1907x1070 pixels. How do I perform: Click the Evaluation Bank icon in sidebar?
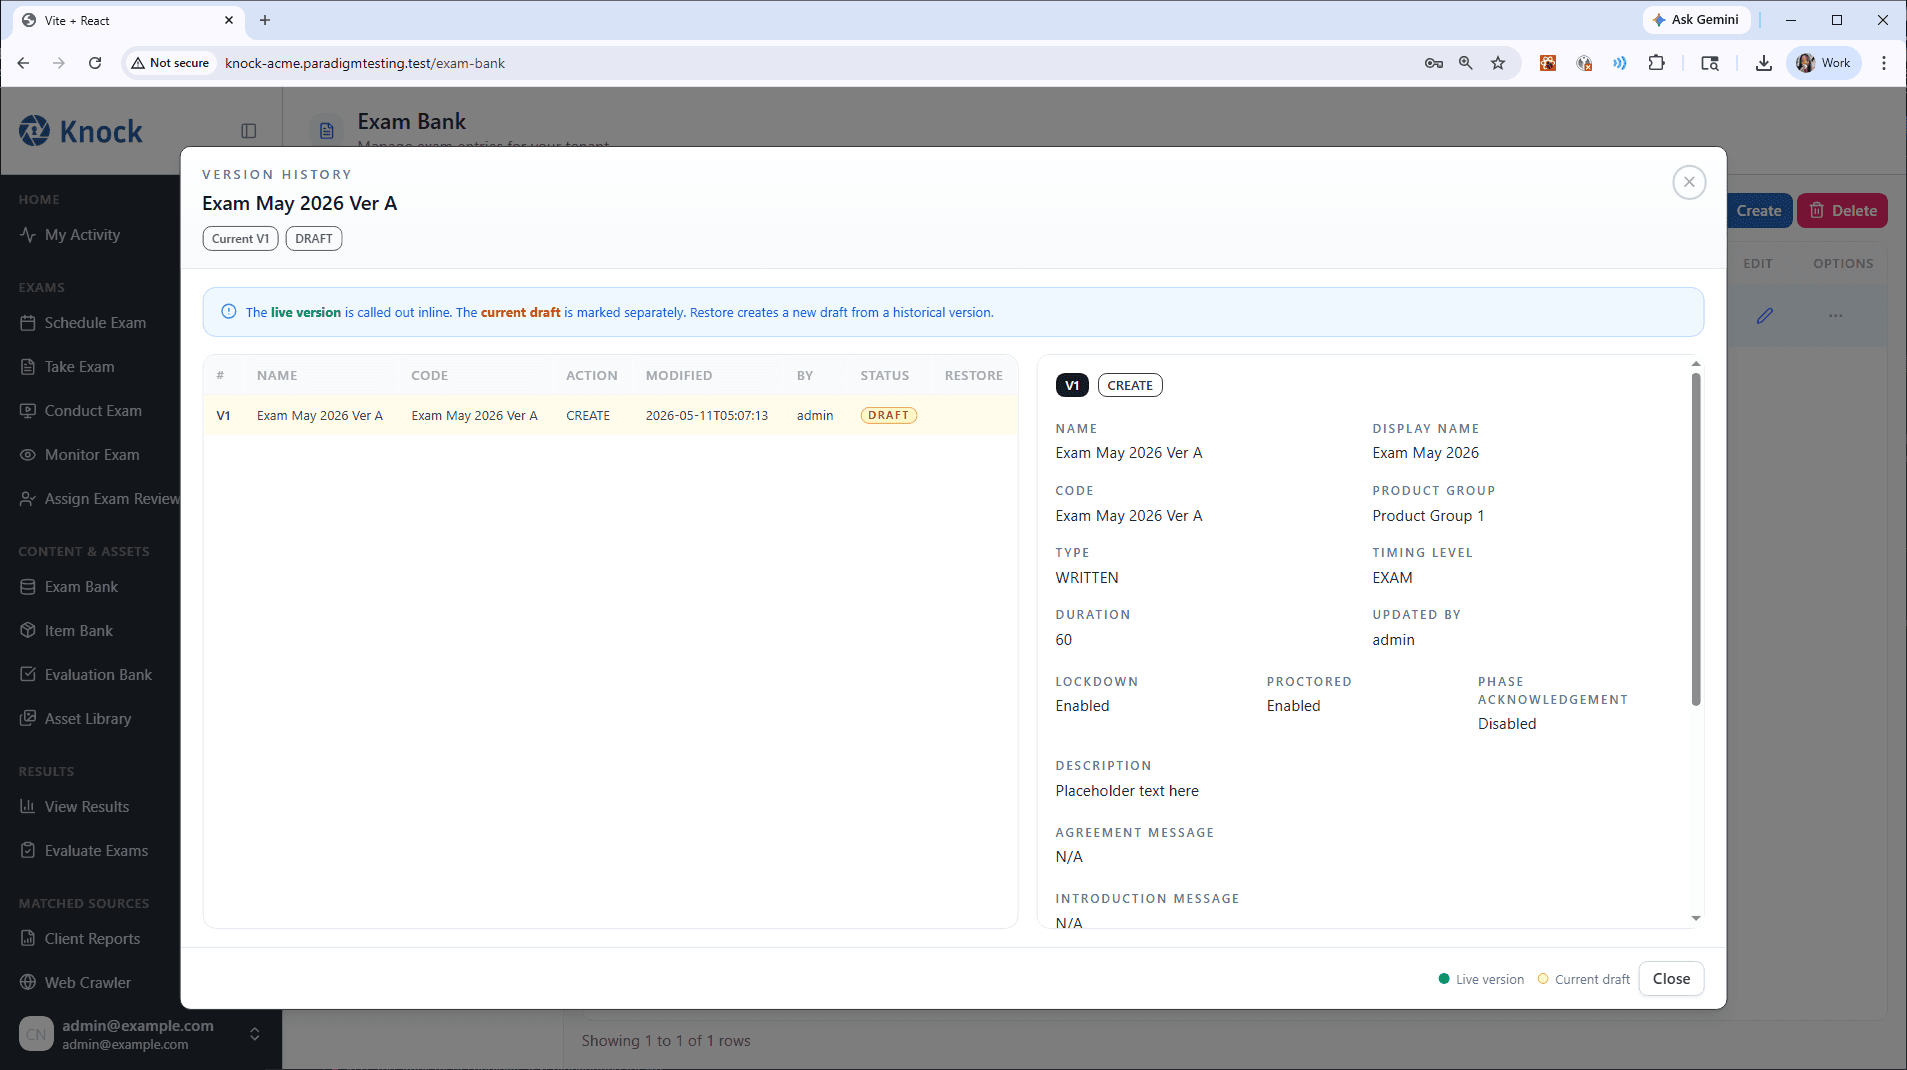pyautogui.click(x=28, y=675)
